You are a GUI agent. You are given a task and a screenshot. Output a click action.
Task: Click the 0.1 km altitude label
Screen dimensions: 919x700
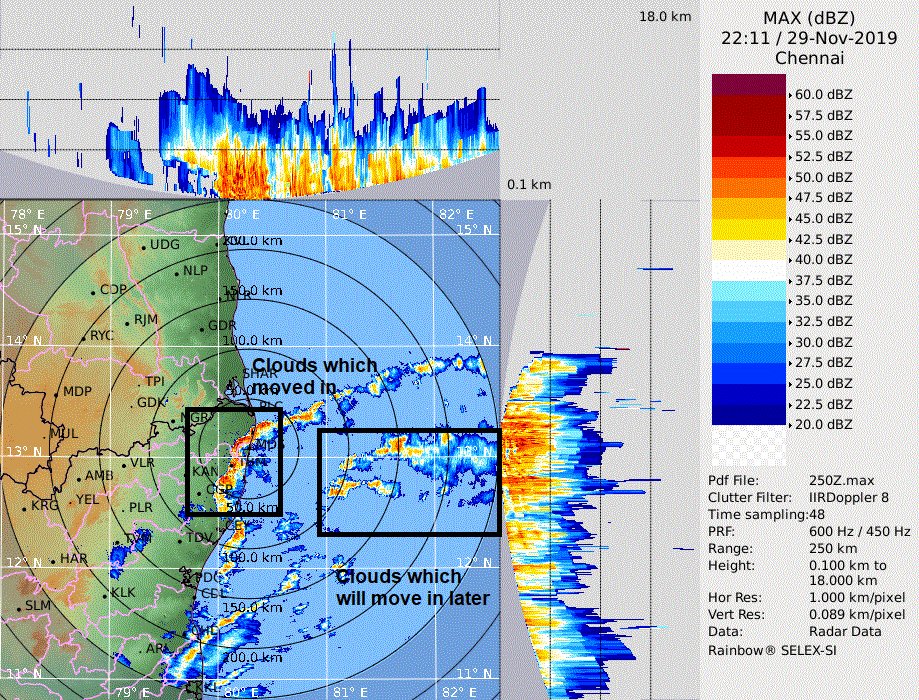click(529, 185)
